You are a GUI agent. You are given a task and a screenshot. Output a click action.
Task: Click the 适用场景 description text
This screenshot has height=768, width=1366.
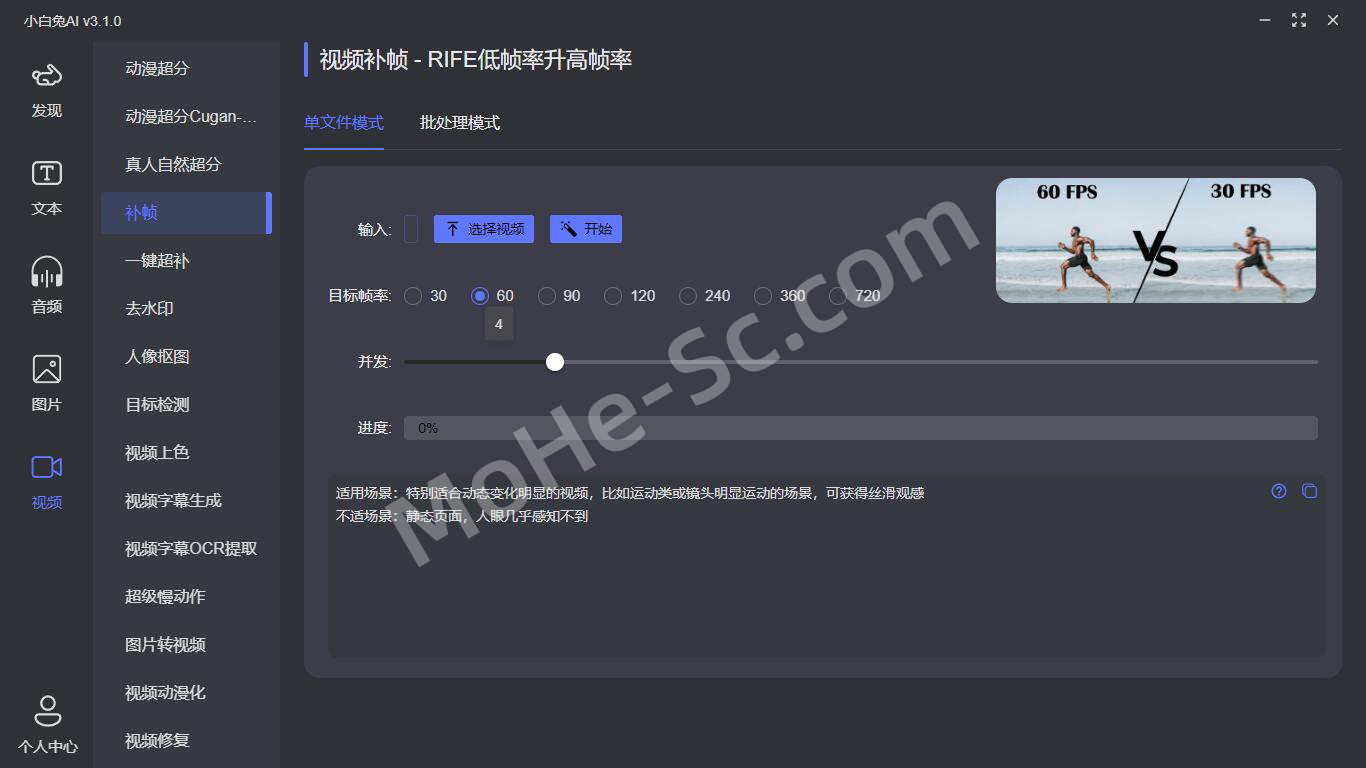pyautogui.click(x=630, y=493)
